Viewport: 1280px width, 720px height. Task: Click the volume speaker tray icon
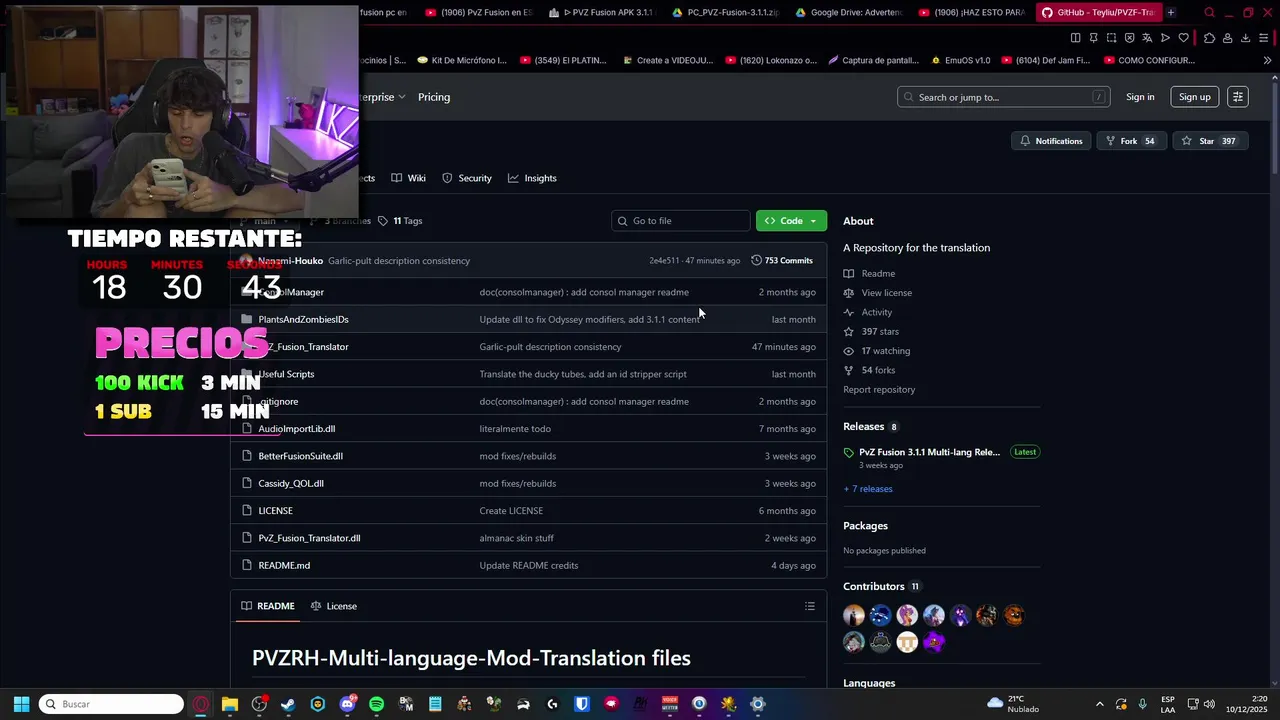[x=1209, y=704]
